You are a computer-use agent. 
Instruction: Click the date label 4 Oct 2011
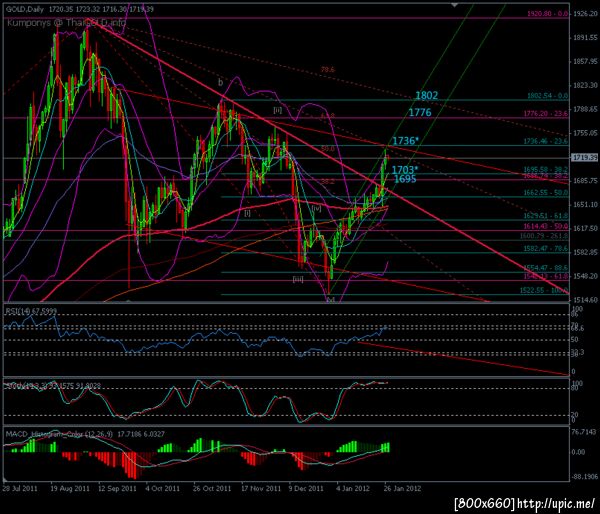click(x=163, y=489)
